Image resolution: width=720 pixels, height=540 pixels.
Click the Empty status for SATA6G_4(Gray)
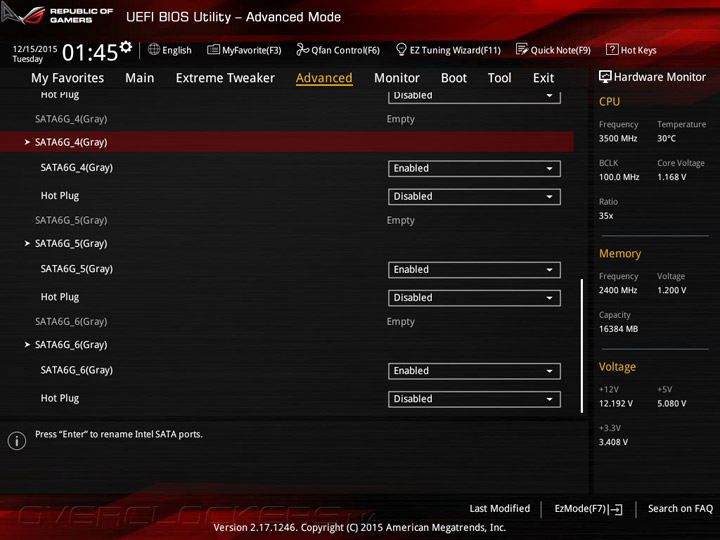coord(400,119)
